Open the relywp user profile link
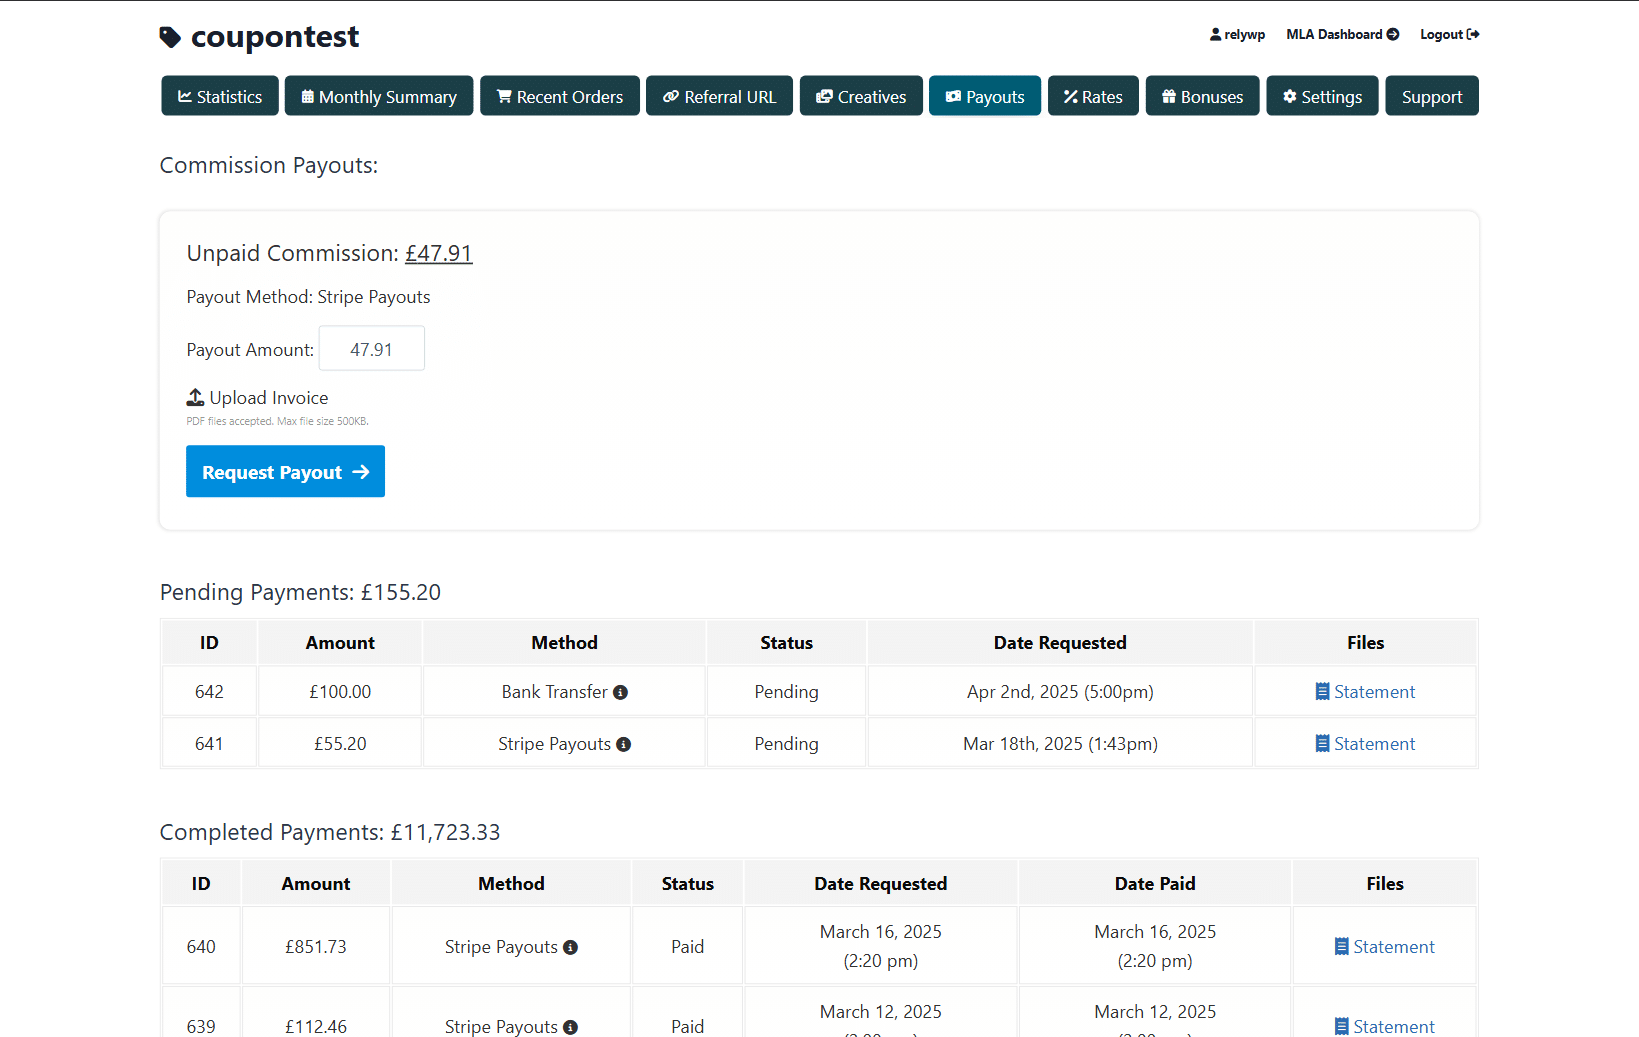 coord(1237,34)
